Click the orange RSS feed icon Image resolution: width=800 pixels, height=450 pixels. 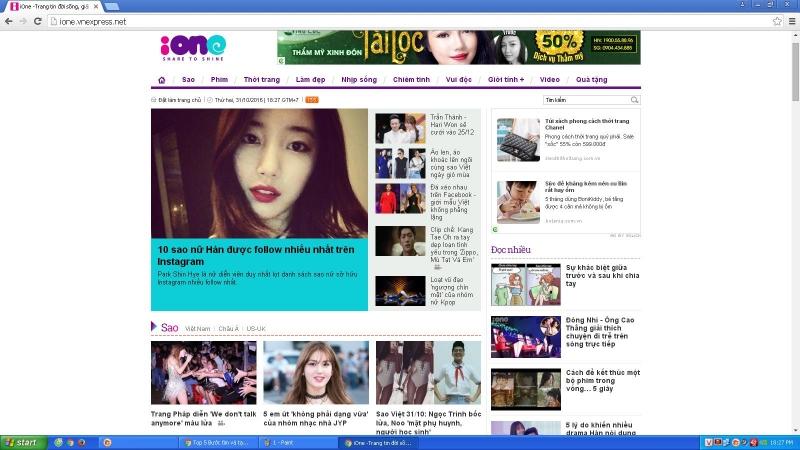(x=312, y=100)
